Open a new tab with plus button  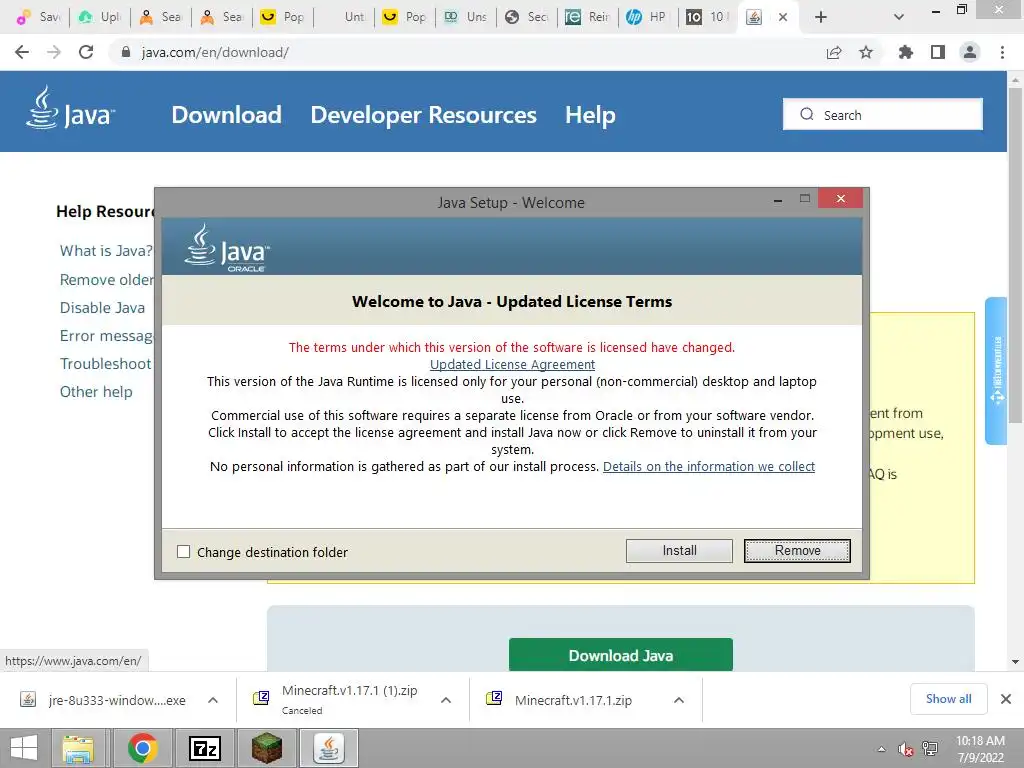point(821,17)
